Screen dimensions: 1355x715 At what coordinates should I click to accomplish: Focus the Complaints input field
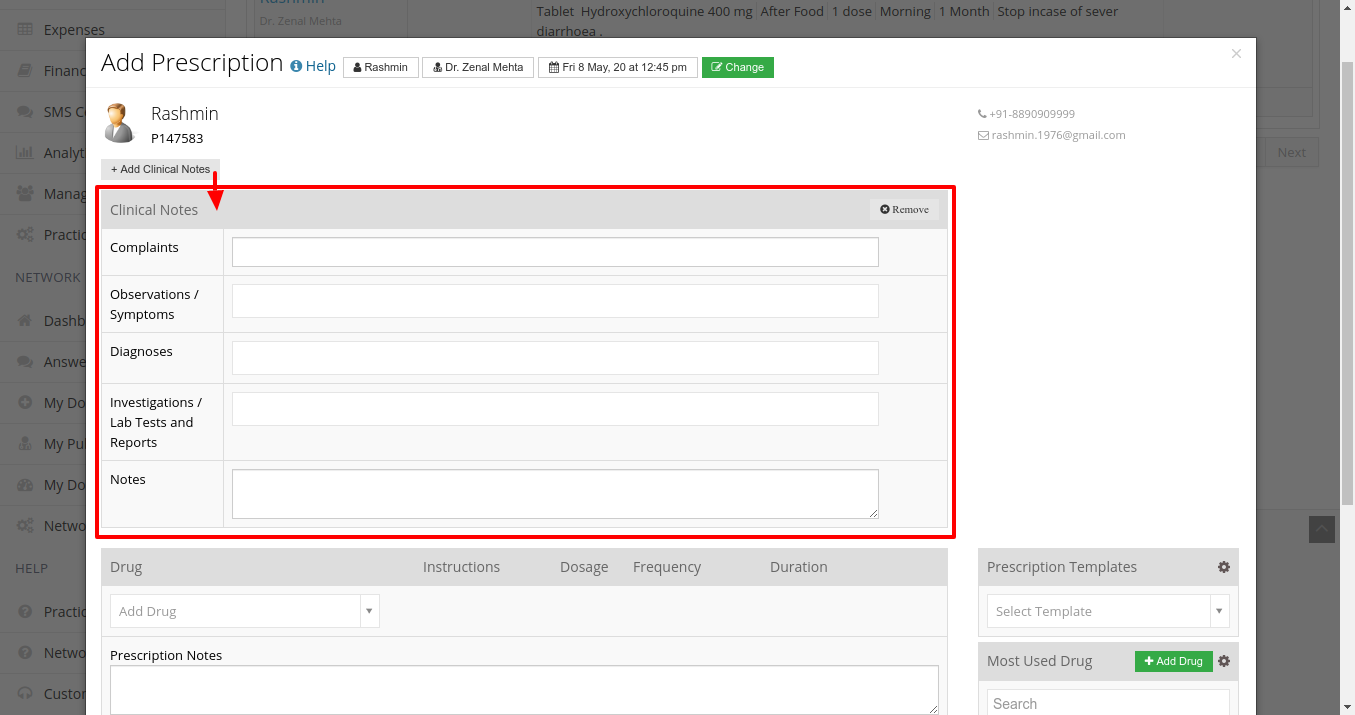555,252
